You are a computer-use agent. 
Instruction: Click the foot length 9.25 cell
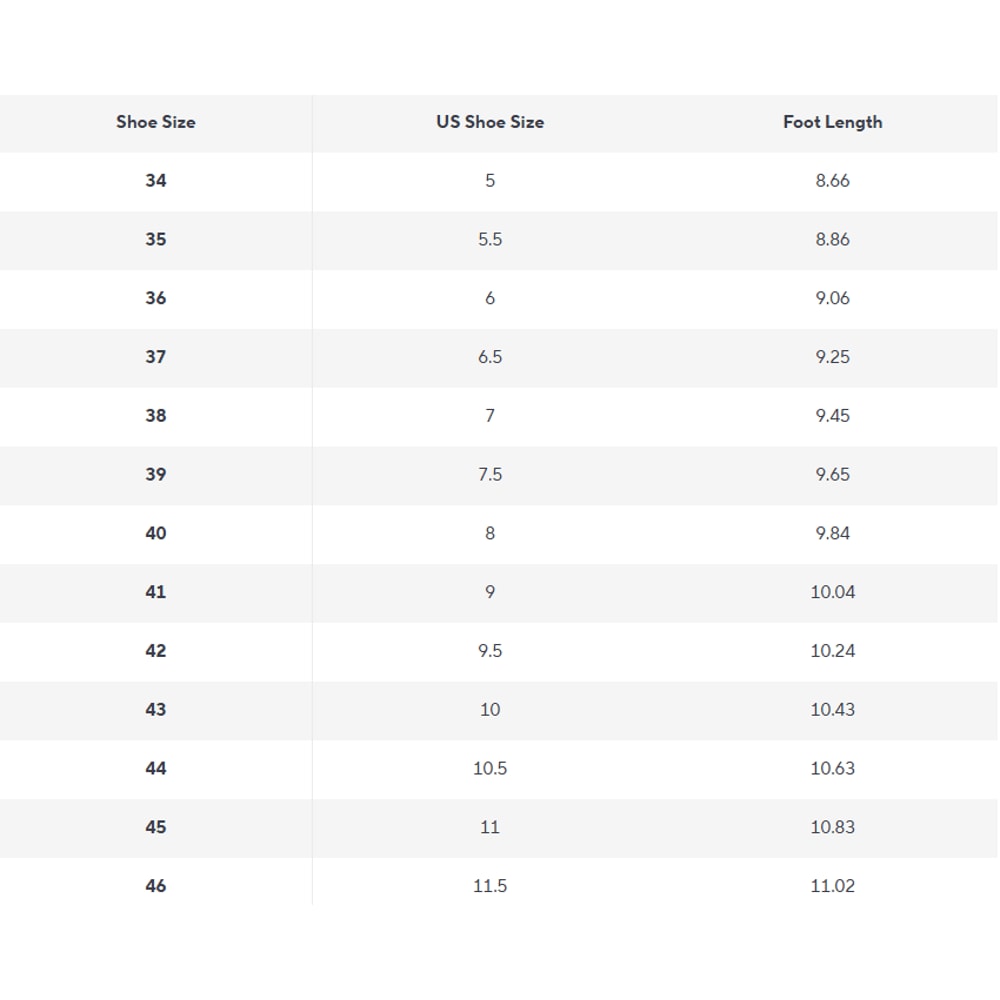832,357
